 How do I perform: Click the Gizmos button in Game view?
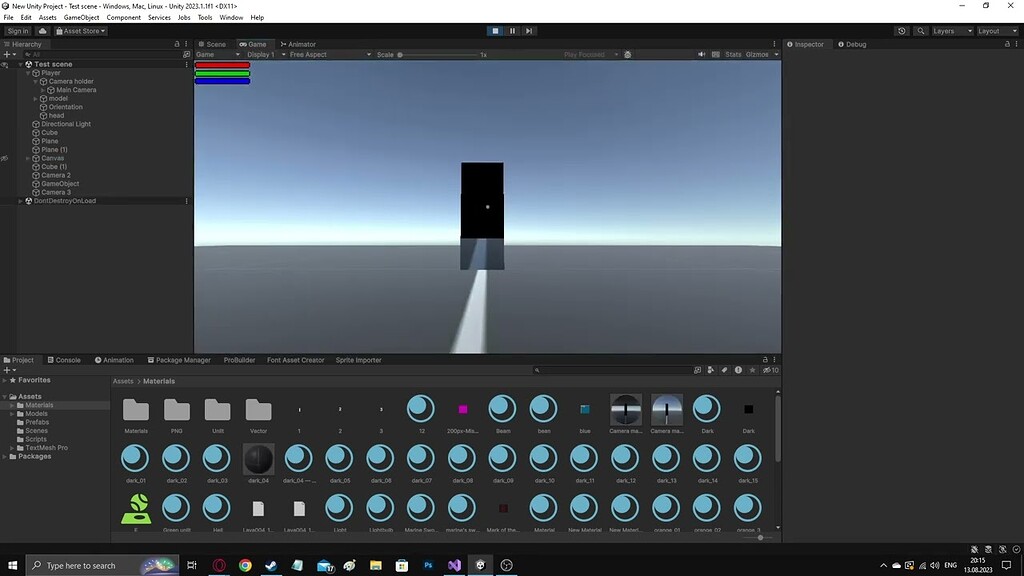pyautogui.click(x=757, y=55)
